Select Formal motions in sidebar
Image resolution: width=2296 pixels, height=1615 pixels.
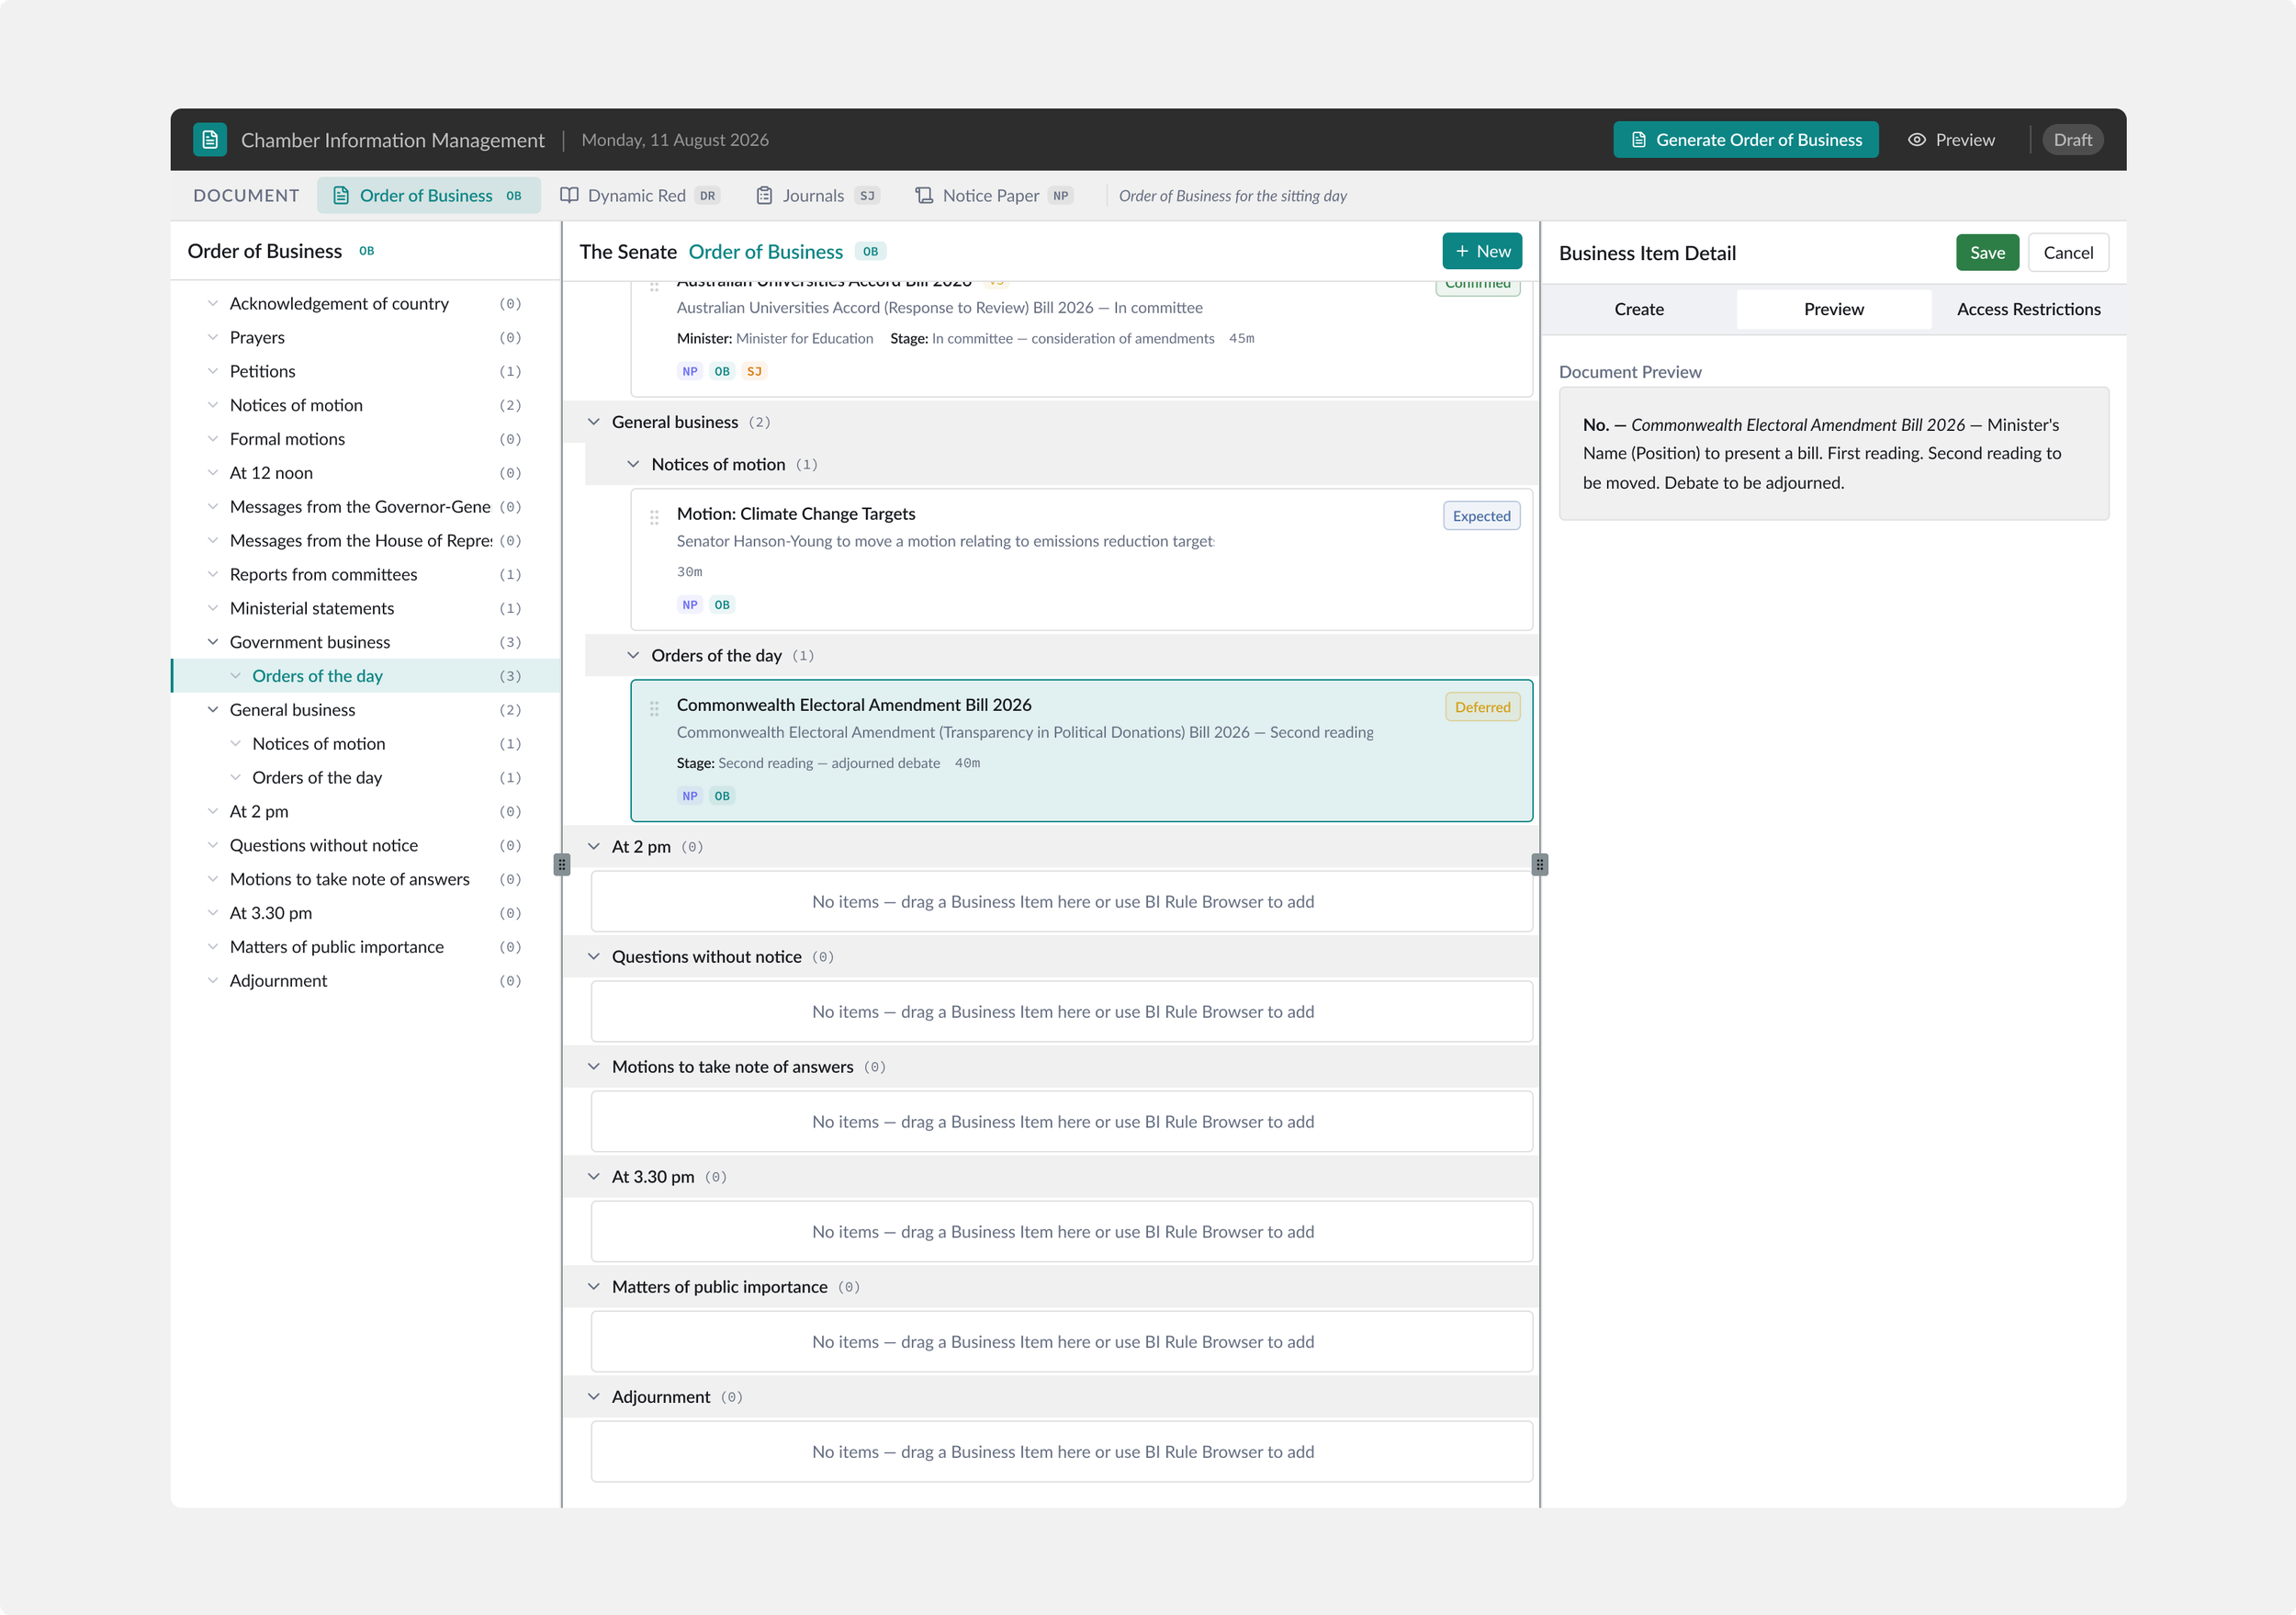(366, 439)
